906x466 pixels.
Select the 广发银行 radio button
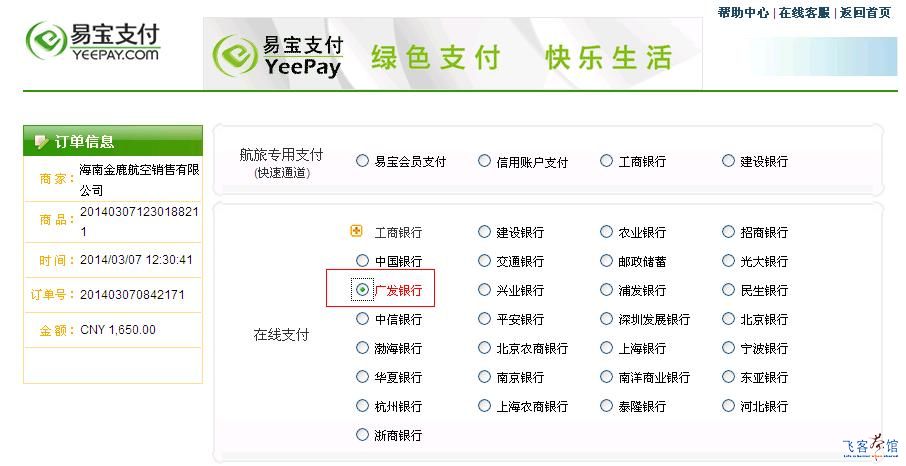coord(362,289)
